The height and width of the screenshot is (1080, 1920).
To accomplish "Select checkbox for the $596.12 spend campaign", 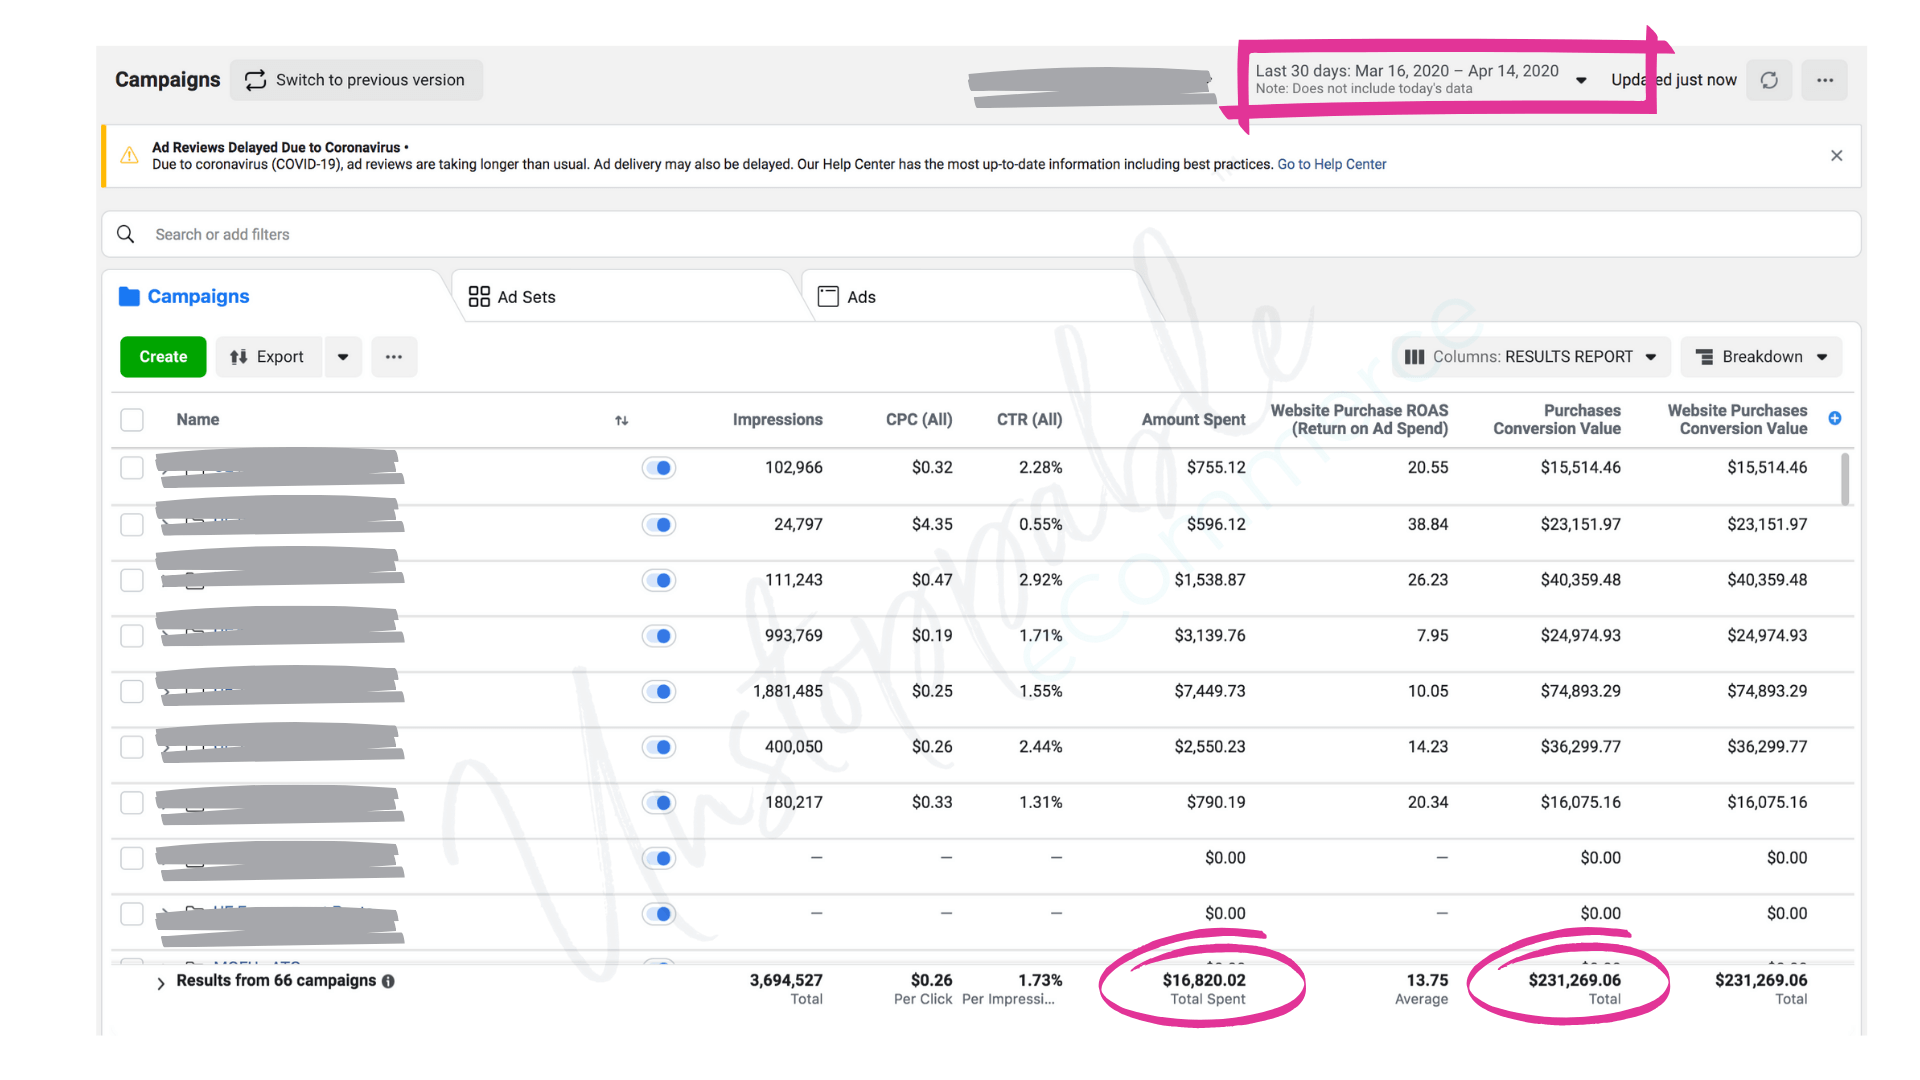I will click(x=132, y=525).
